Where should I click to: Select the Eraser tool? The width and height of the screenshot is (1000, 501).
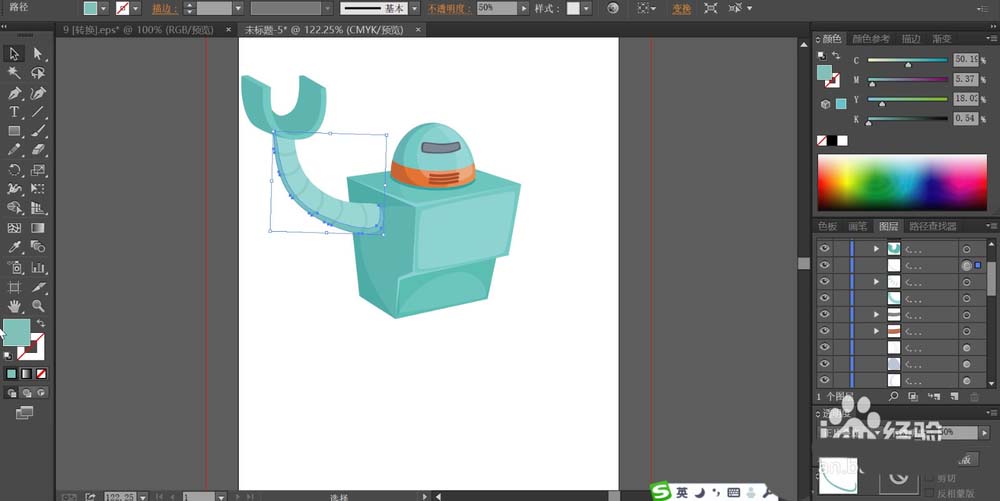(x=38, y=150)
